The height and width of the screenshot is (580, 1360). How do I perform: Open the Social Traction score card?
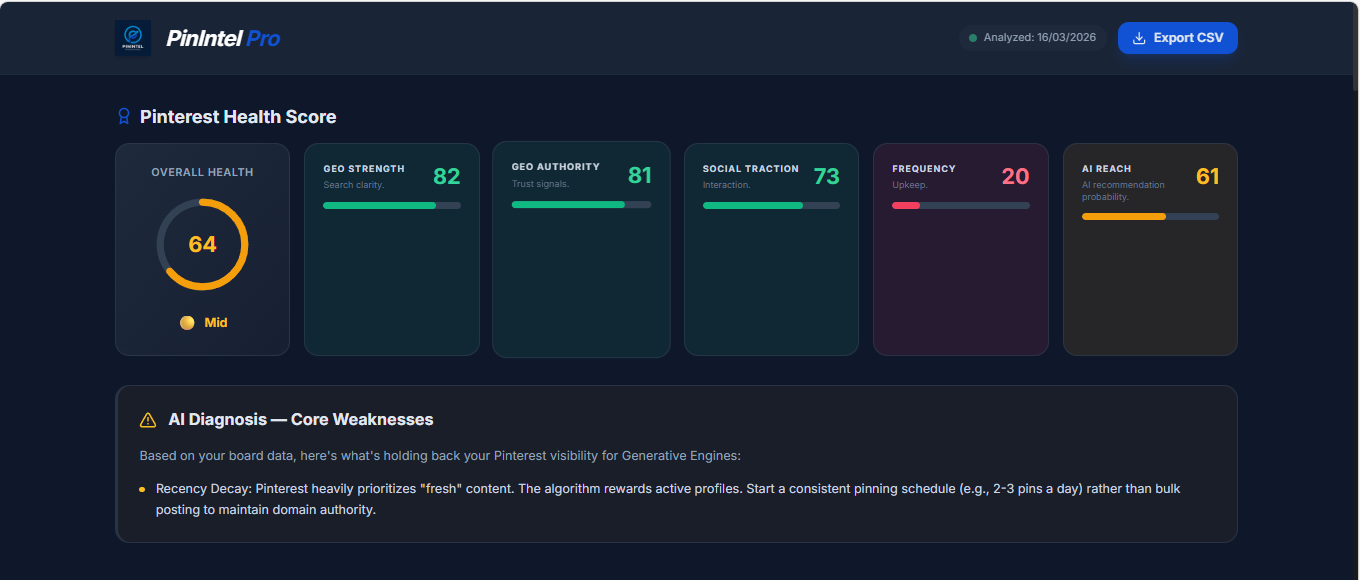(771, 249)
